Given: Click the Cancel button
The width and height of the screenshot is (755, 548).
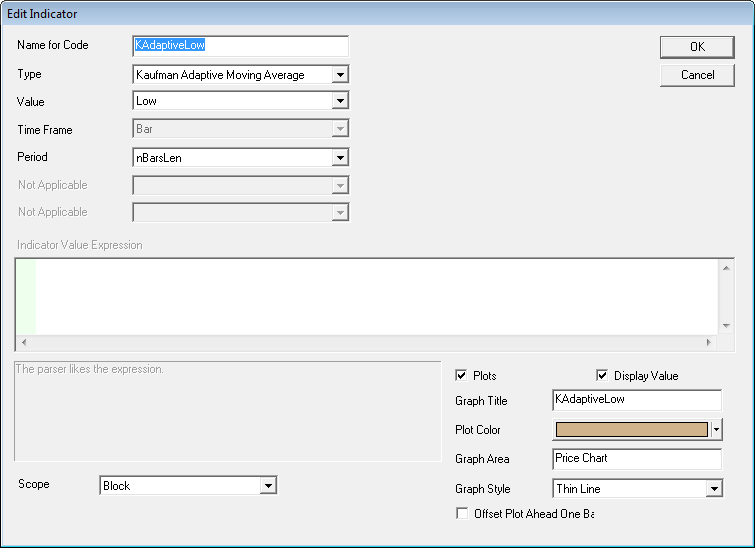Looking at the screenshot, I should (697, 75).
